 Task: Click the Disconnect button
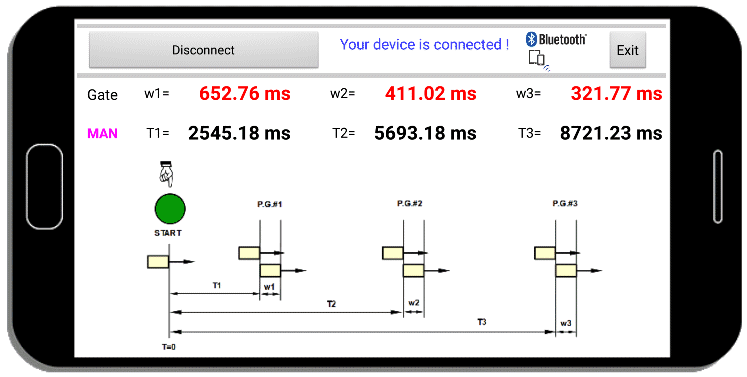pos(203,50)
